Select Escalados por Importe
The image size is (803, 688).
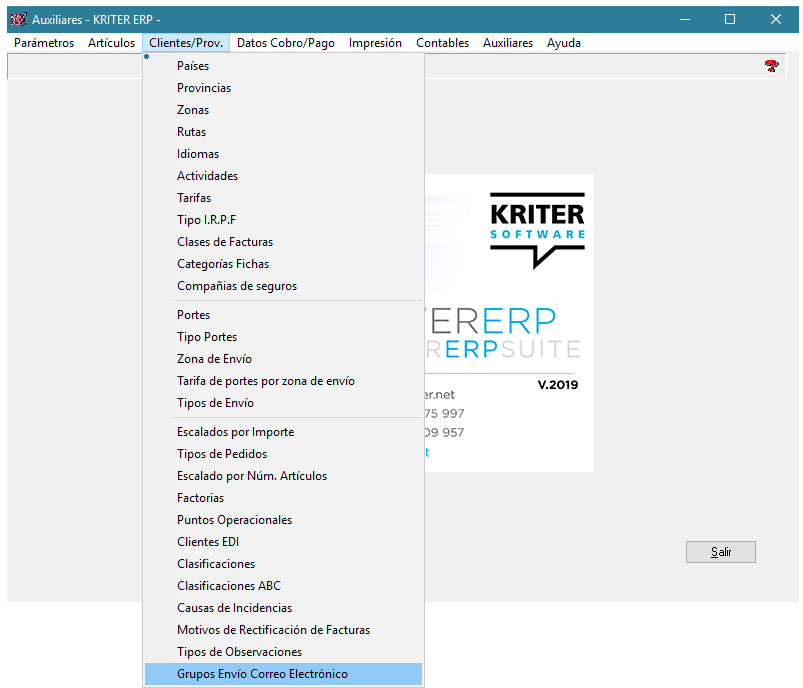(x=283, y=432)
